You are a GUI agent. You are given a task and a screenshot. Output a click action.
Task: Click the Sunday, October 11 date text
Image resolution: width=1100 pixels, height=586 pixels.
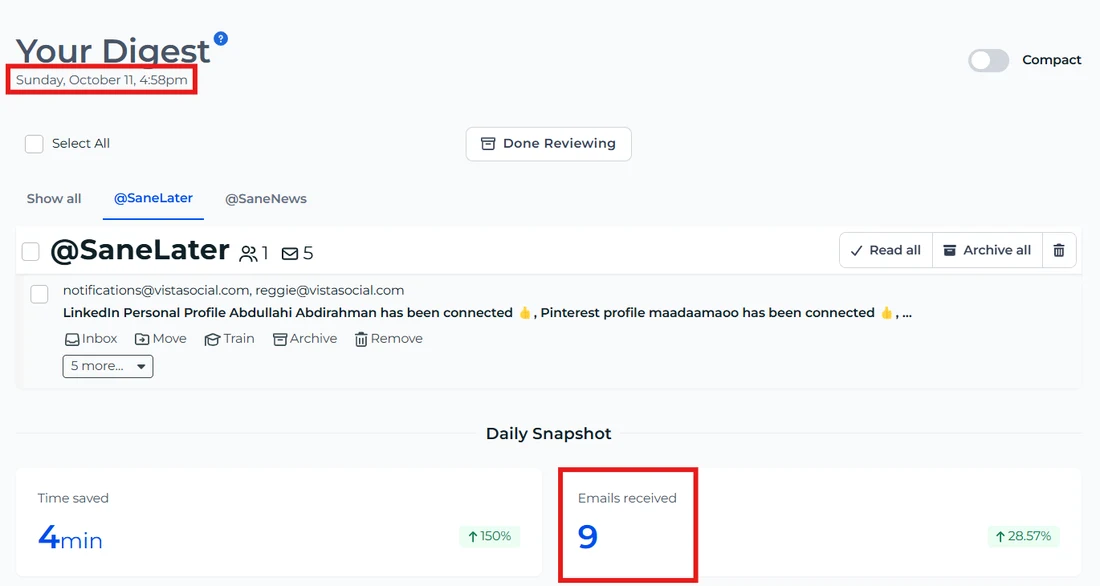pos(102,80)
